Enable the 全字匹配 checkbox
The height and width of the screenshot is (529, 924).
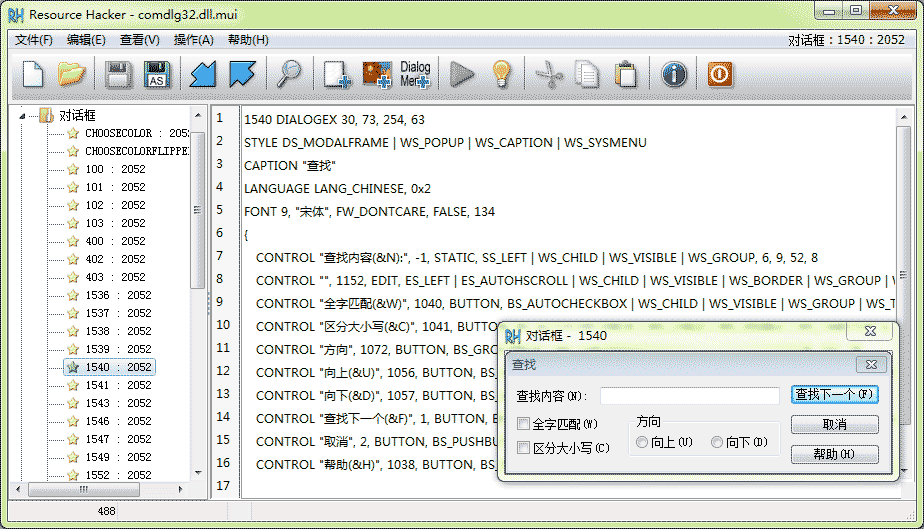(524, 424)
